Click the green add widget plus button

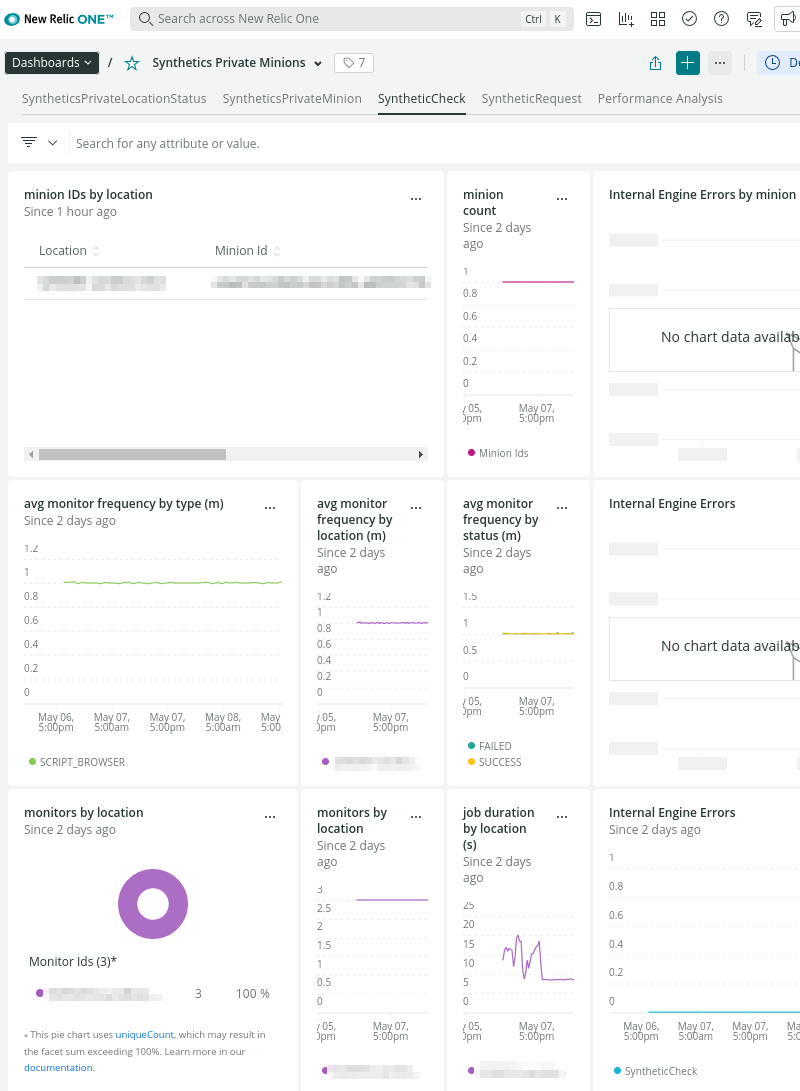(x=687, y=63)
